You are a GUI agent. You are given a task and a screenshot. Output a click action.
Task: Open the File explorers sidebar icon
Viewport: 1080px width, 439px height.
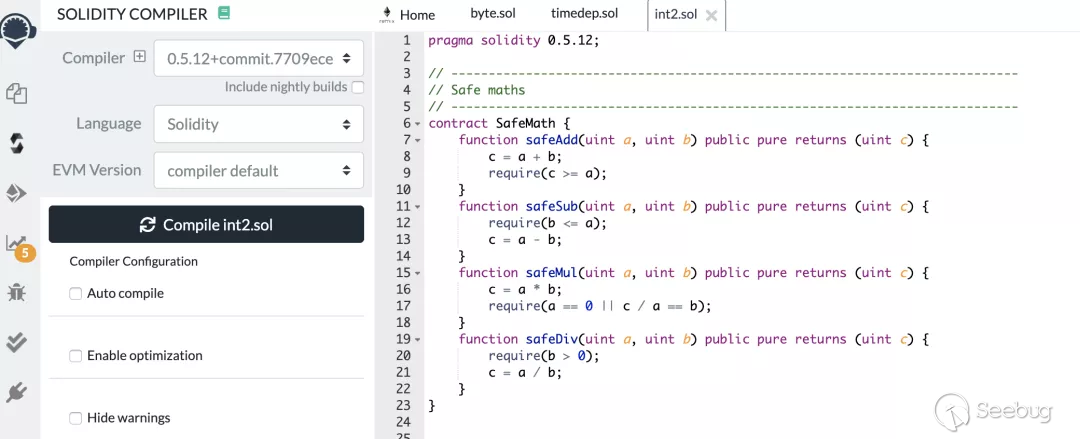[x=16, y=93]
